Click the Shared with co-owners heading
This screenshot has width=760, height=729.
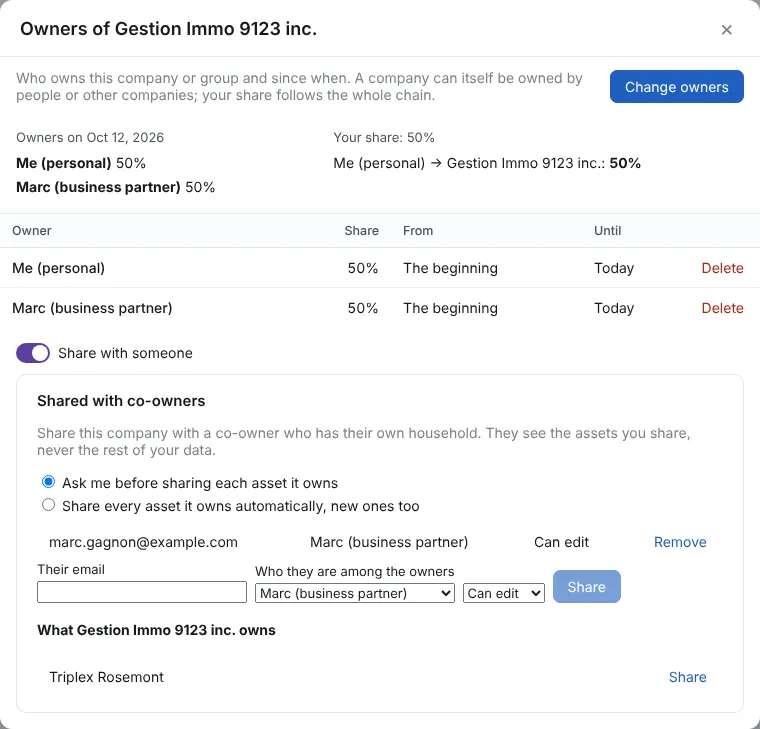click(x=121, y=401)
